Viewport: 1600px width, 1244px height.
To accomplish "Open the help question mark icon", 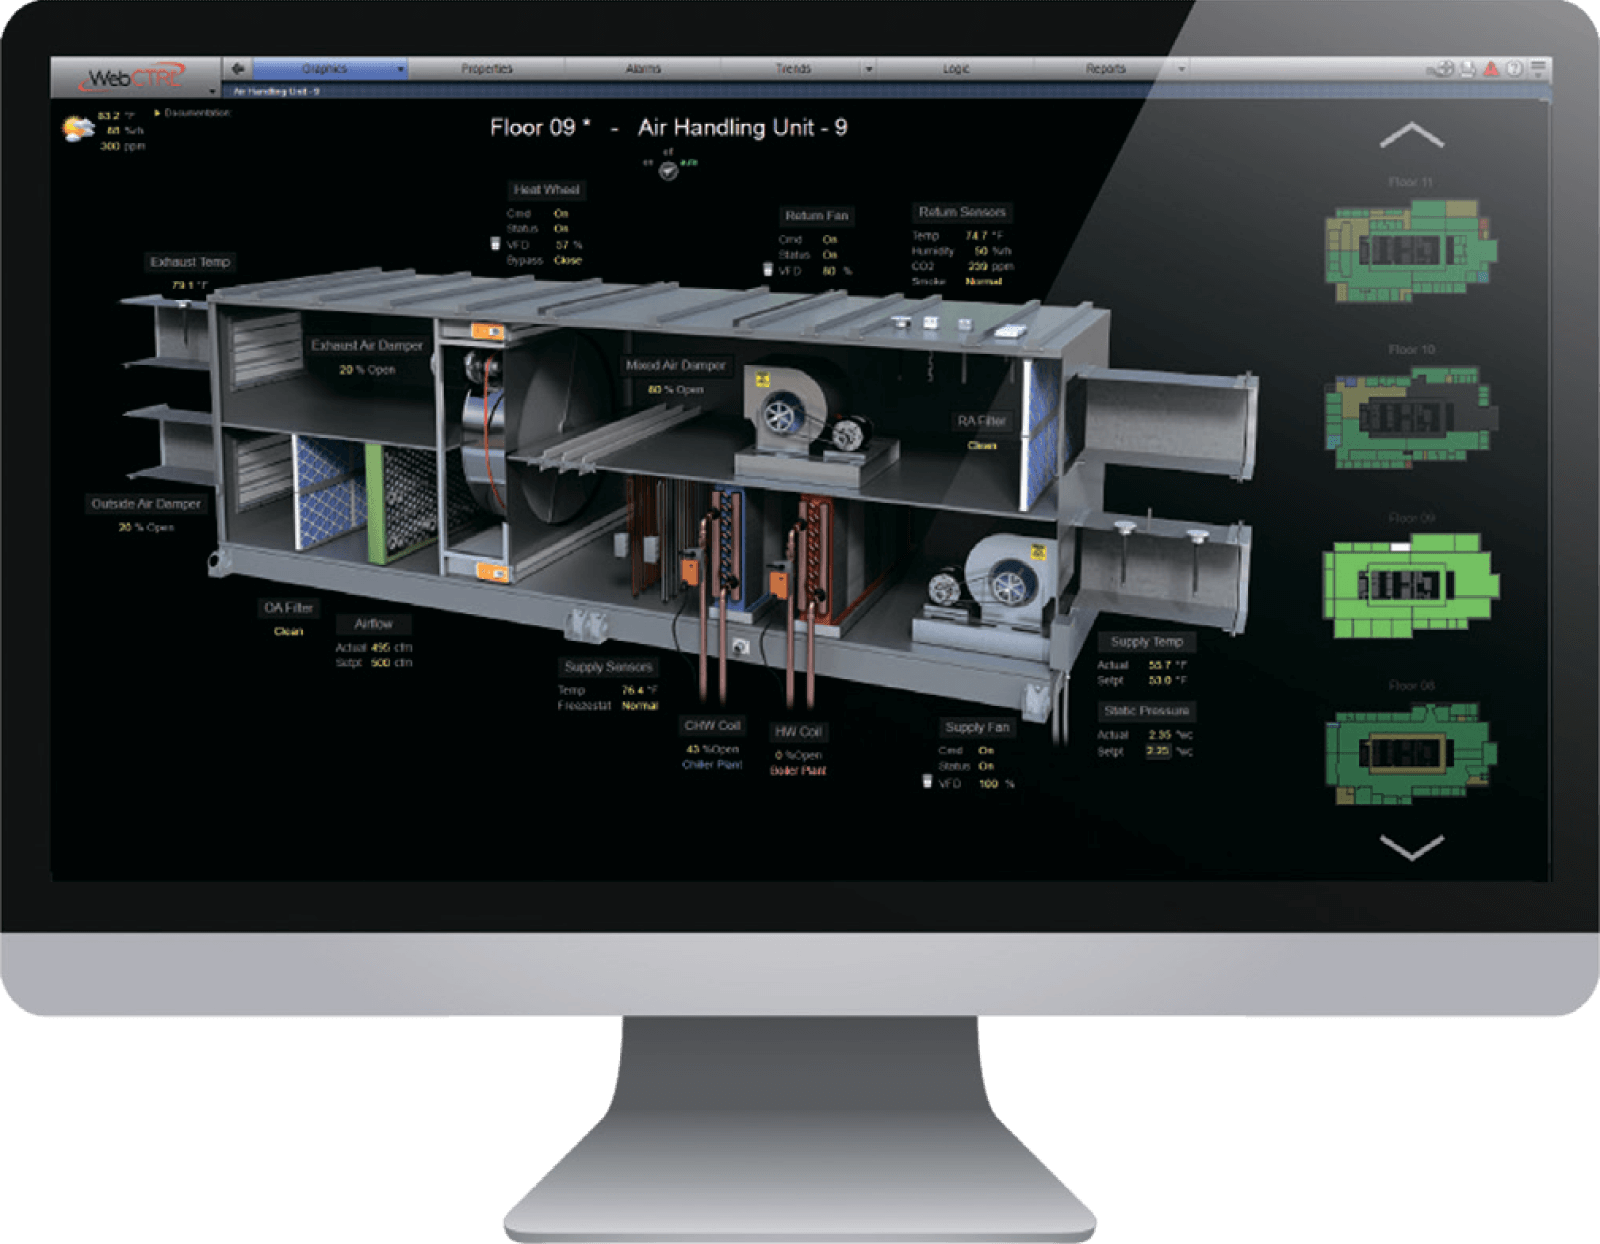I will pos(1515,69).
